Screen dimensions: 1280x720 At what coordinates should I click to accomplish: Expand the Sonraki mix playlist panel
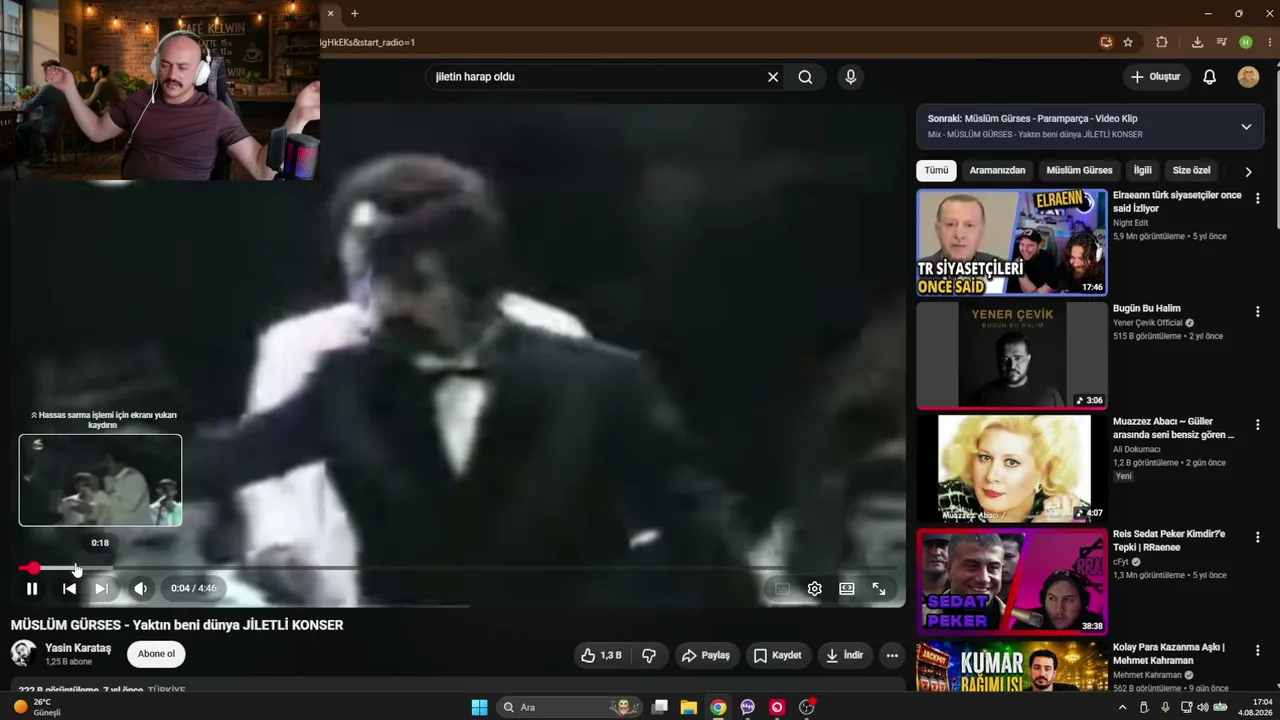[x=1246, y=127]
